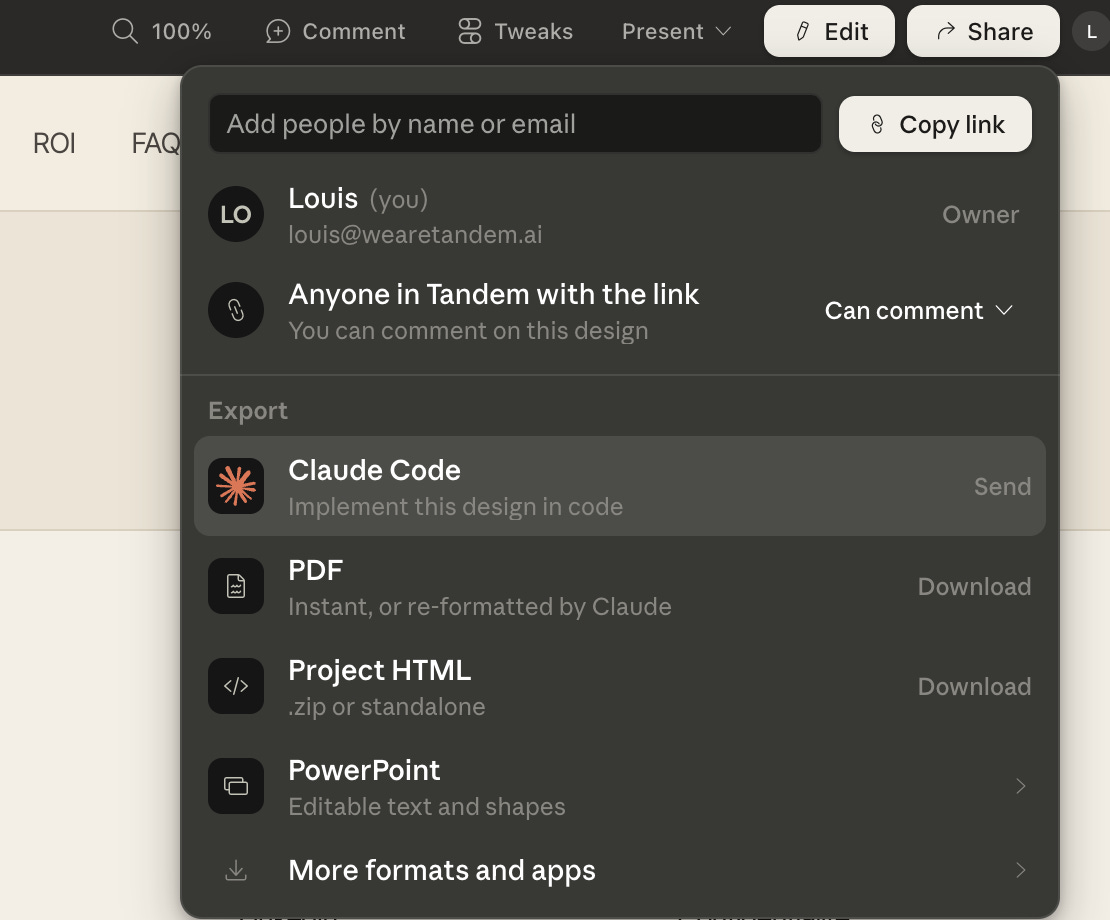Viewport: 1110px width, 920px height.
Task: Open More formats and apps
Action: click(x=619, y=870)
